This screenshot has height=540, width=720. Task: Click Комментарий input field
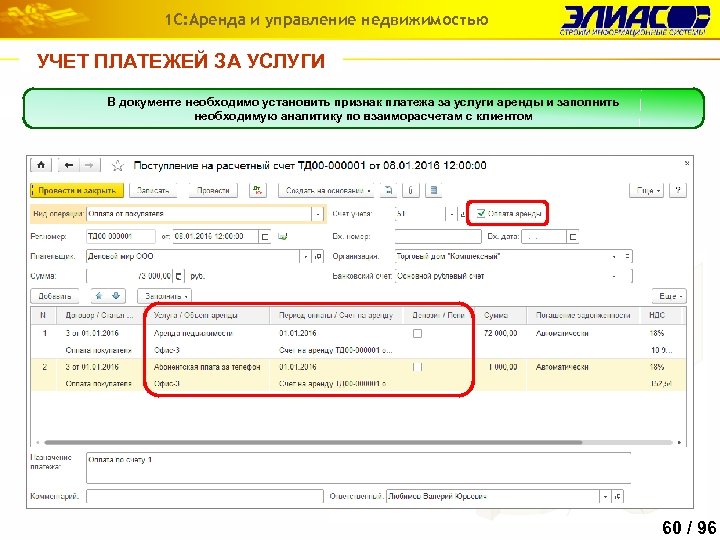pos(205,496)
